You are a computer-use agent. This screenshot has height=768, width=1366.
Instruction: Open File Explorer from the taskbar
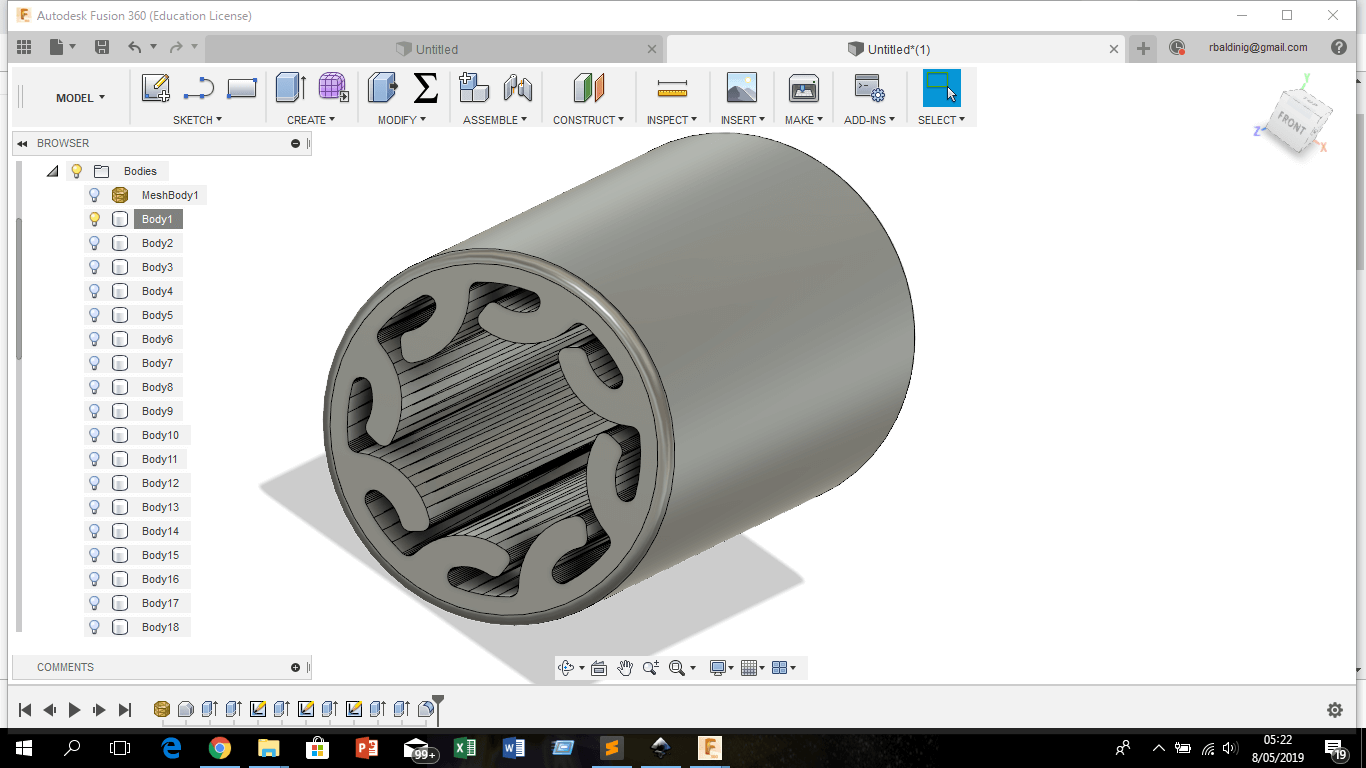269,747
